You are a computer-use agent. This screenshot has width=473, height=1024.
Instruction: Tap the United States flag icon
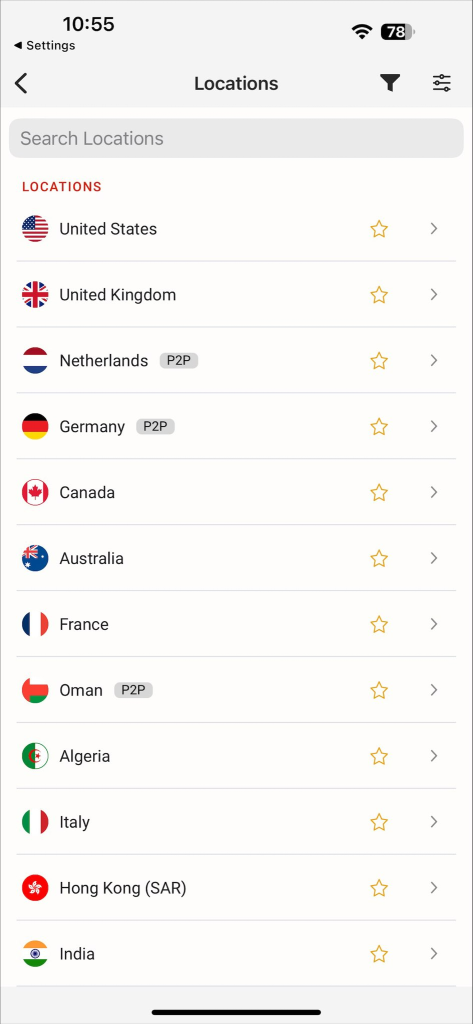[35, 229]
